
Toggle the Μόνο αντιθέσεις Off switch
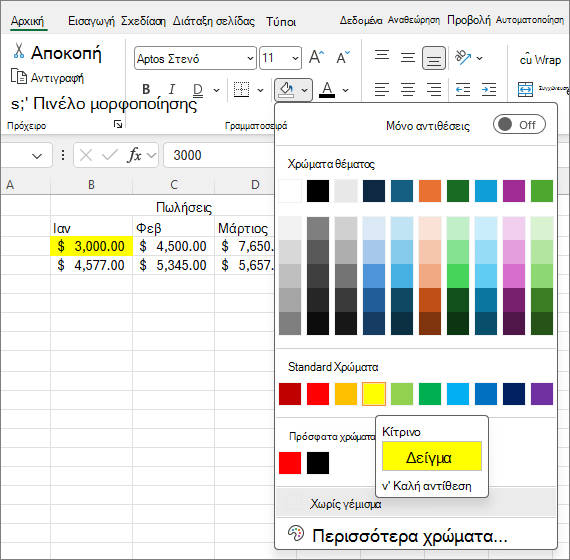519,125
